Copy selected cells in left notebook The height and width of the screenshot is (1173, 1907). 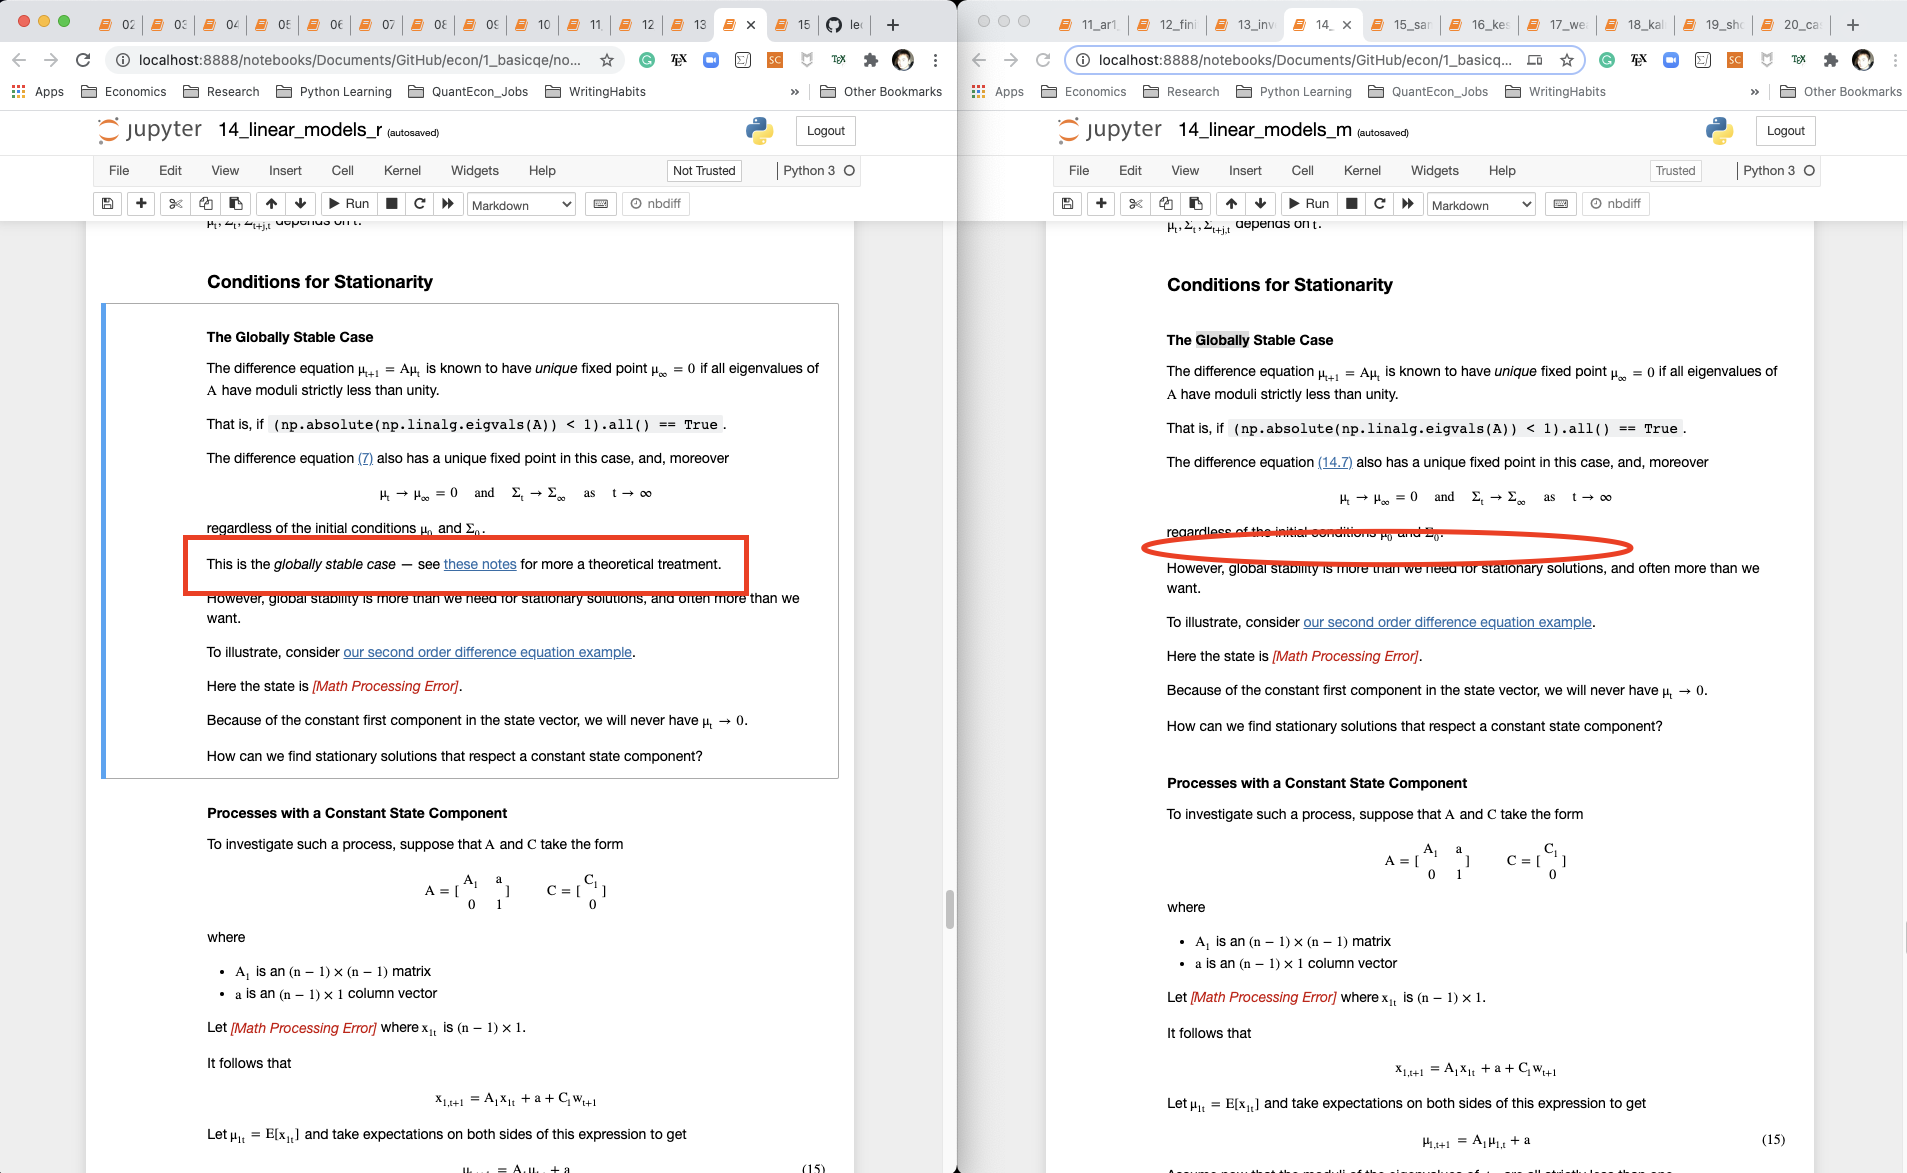(205, 204)
